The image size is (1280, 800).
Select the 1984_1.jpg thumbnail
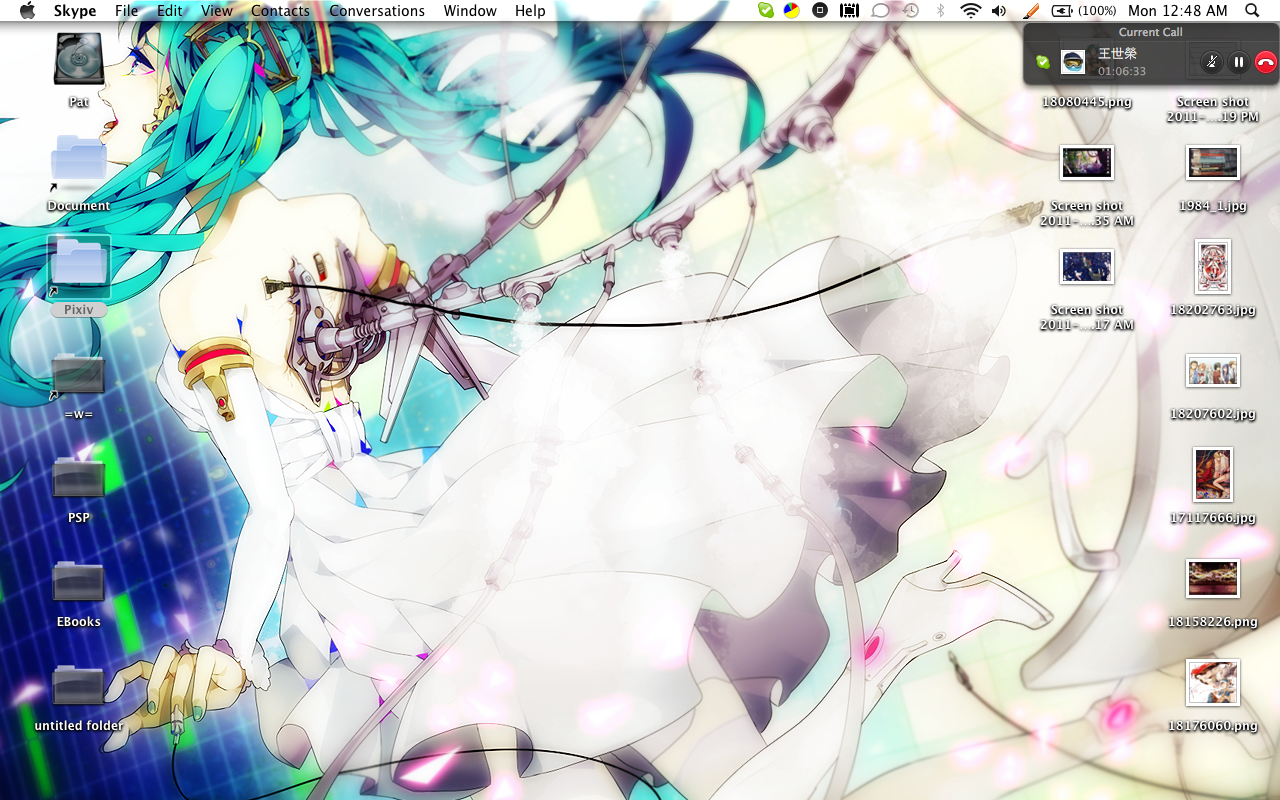1213,162
